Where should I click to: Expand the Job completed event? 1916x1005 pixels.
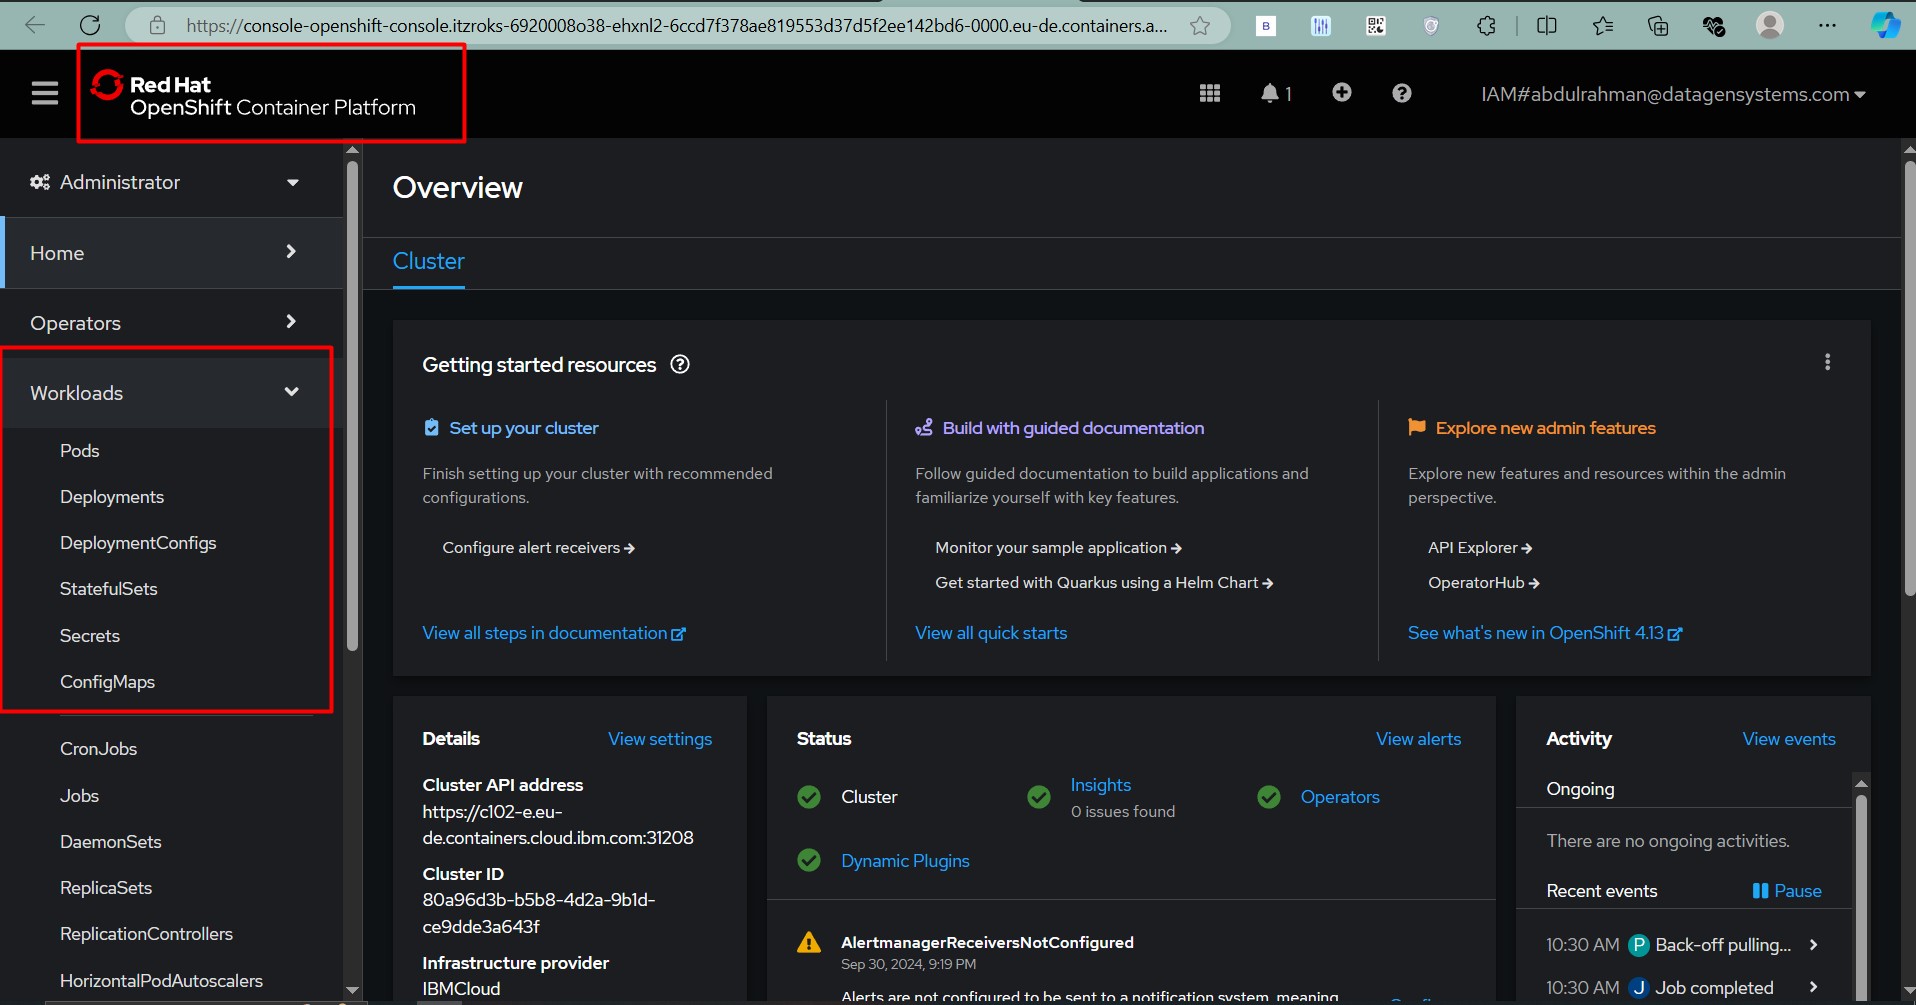pyautogui.click(x=1813, y=987)
